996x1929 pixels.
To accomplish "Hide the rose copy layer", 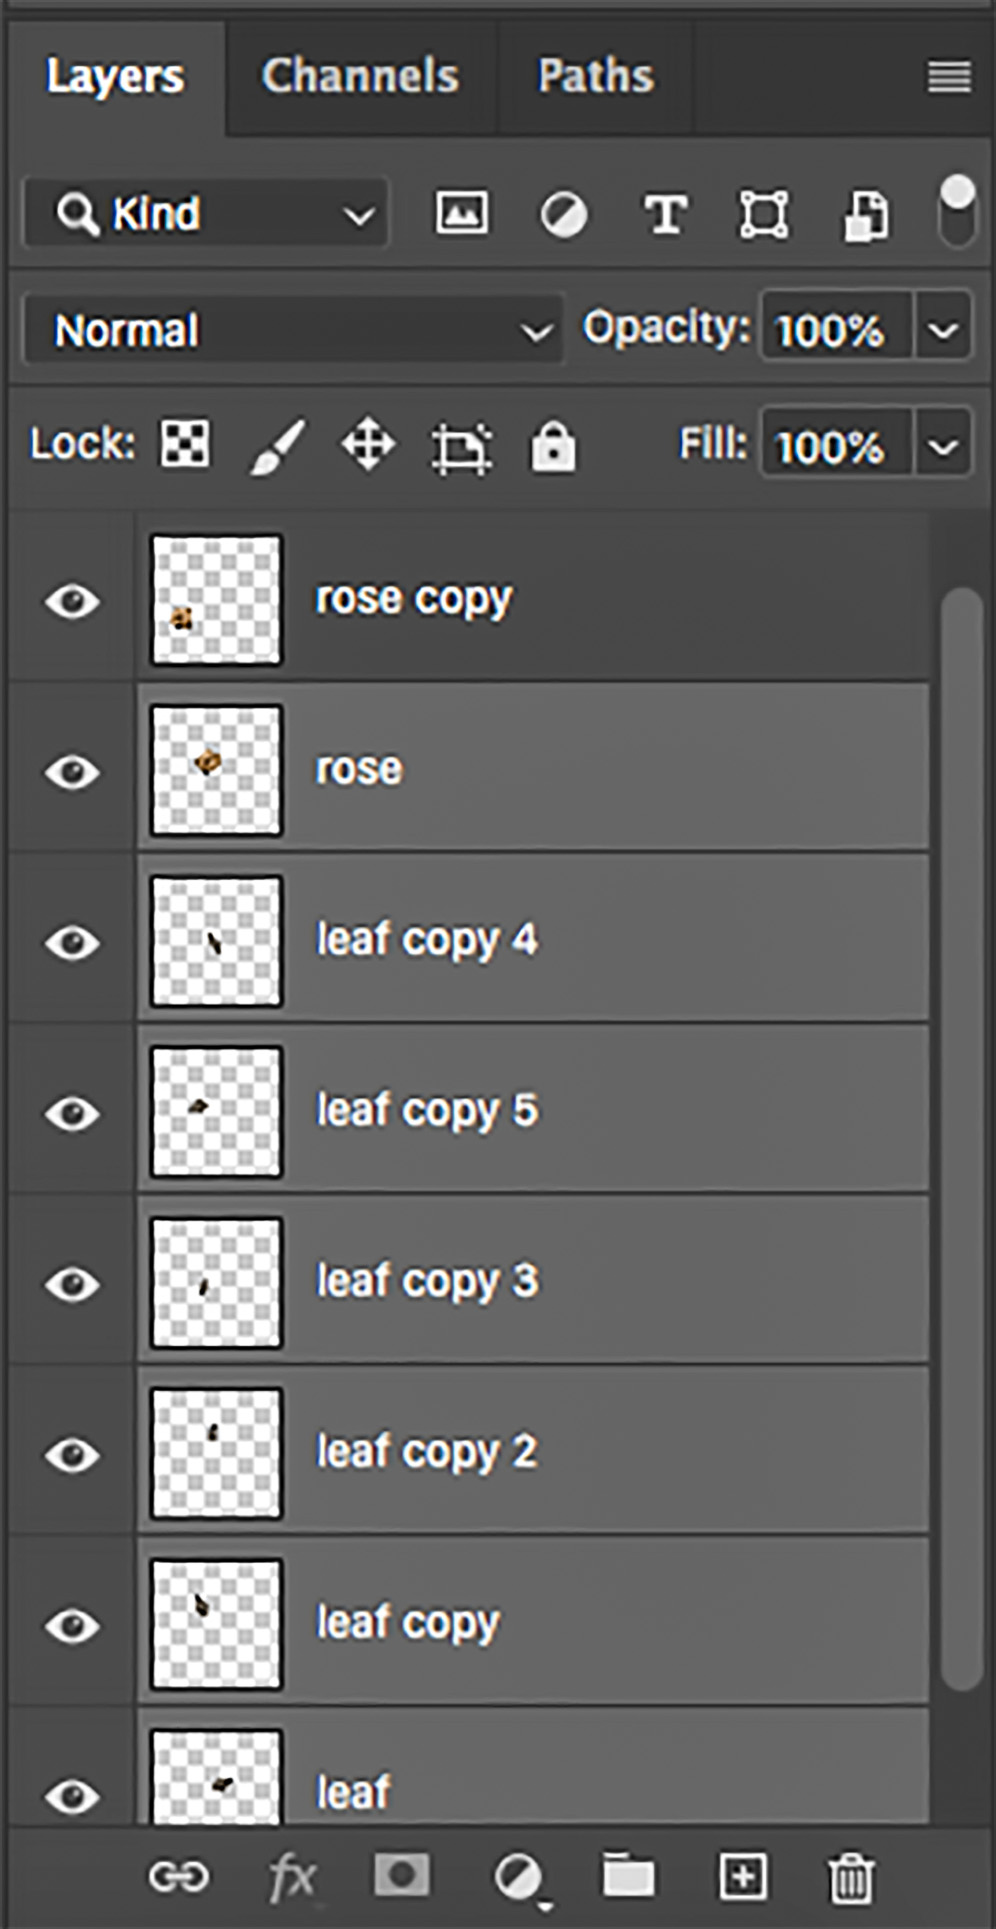I will pyautogui.click(x=72, y=601).
